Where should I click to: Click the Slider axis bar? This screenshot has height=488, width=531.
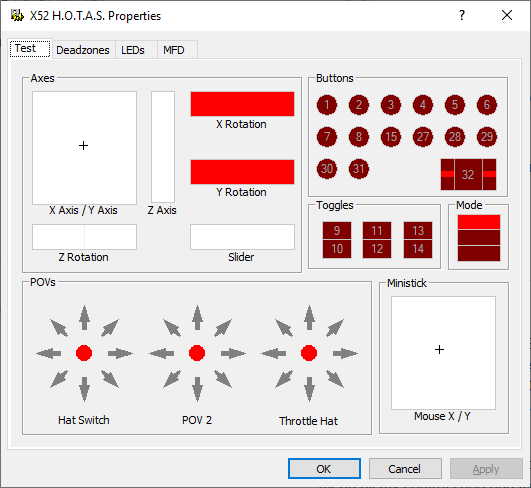coord(242,237)
